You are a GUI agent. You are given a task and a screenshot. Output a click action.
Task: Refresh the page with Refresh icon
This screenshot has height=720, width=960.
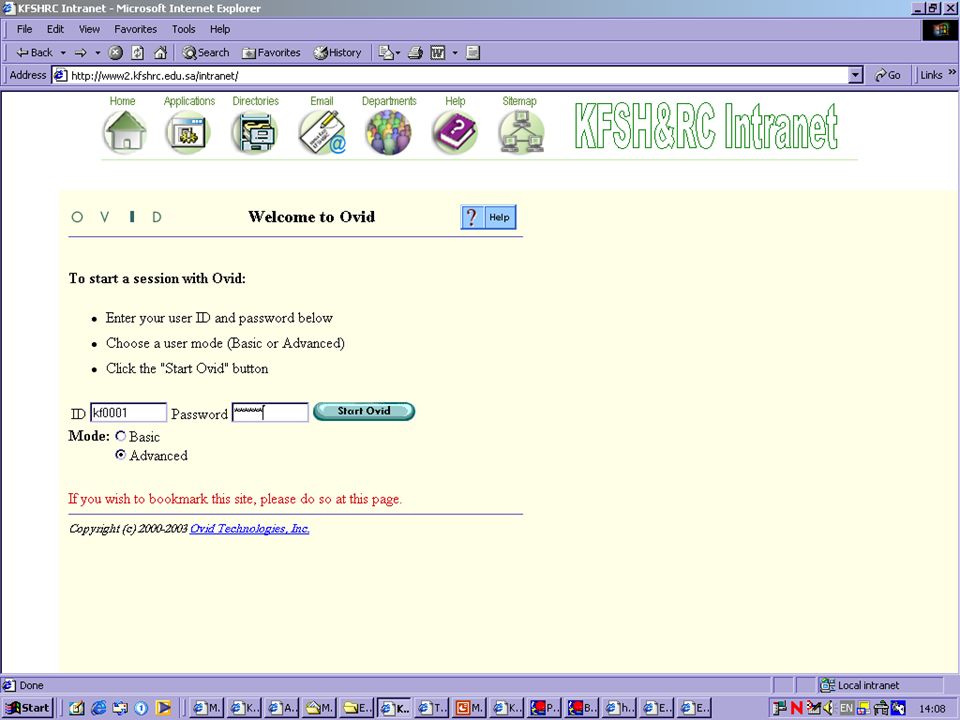click(x=138, y=53)
